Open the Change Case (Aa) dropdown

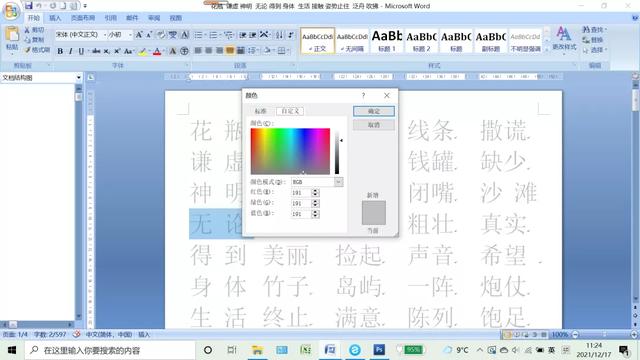[x=129, y=51]
